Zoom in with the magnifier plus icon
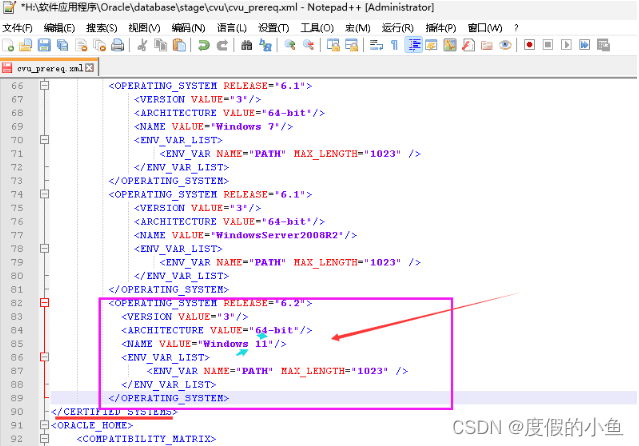The image size is (639, 446). coord(290,45)
